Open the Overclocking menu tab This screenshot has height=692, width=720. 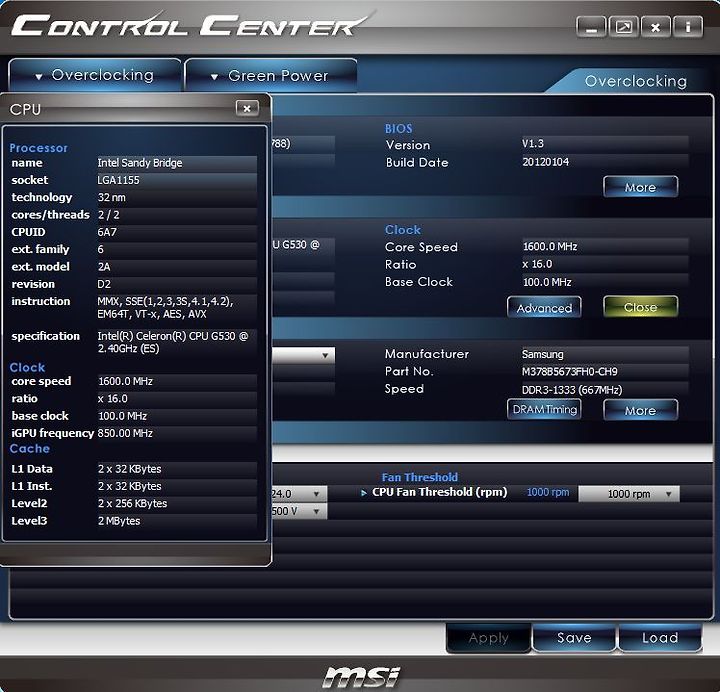tap(95, 75)
